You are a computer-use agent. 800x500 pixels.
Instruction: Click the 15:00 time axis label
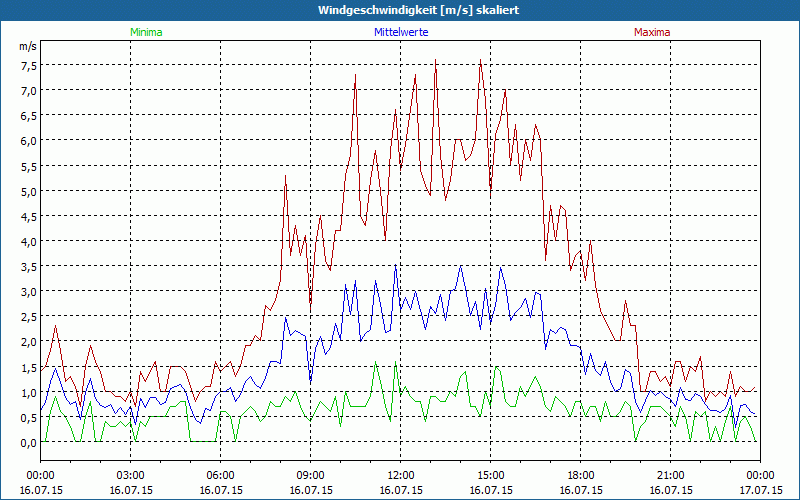coord(490,476)
